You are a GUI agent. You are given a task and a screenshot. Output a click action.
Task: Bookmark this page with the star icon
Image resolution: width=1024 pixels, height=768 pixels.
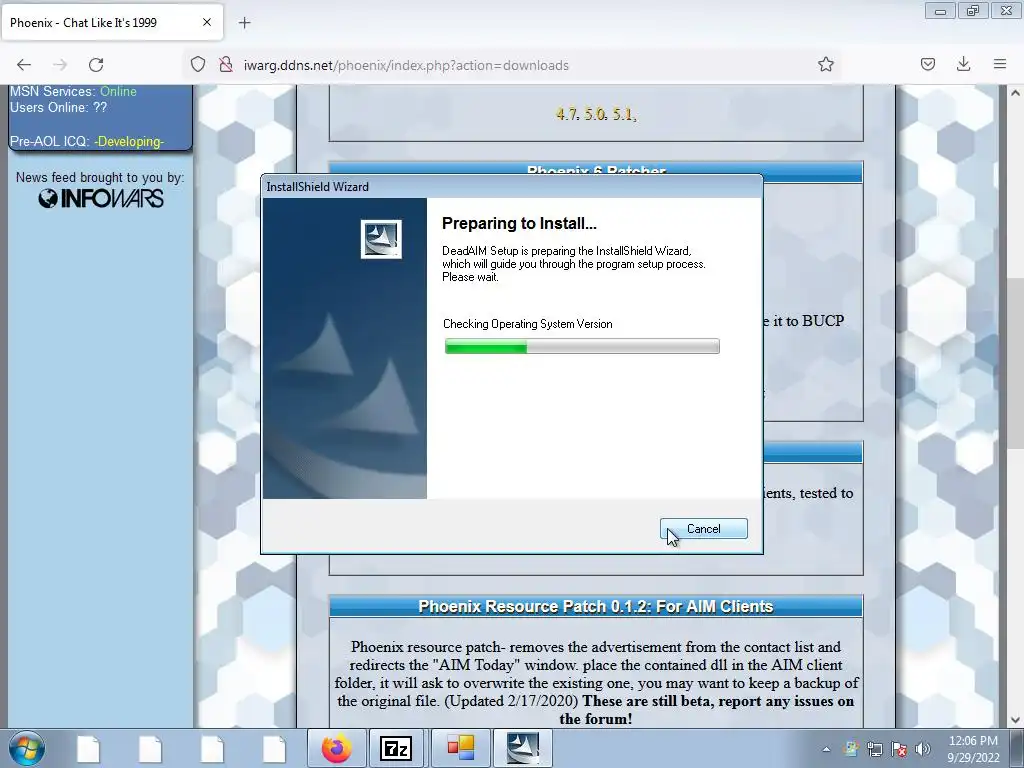[825, 64]
